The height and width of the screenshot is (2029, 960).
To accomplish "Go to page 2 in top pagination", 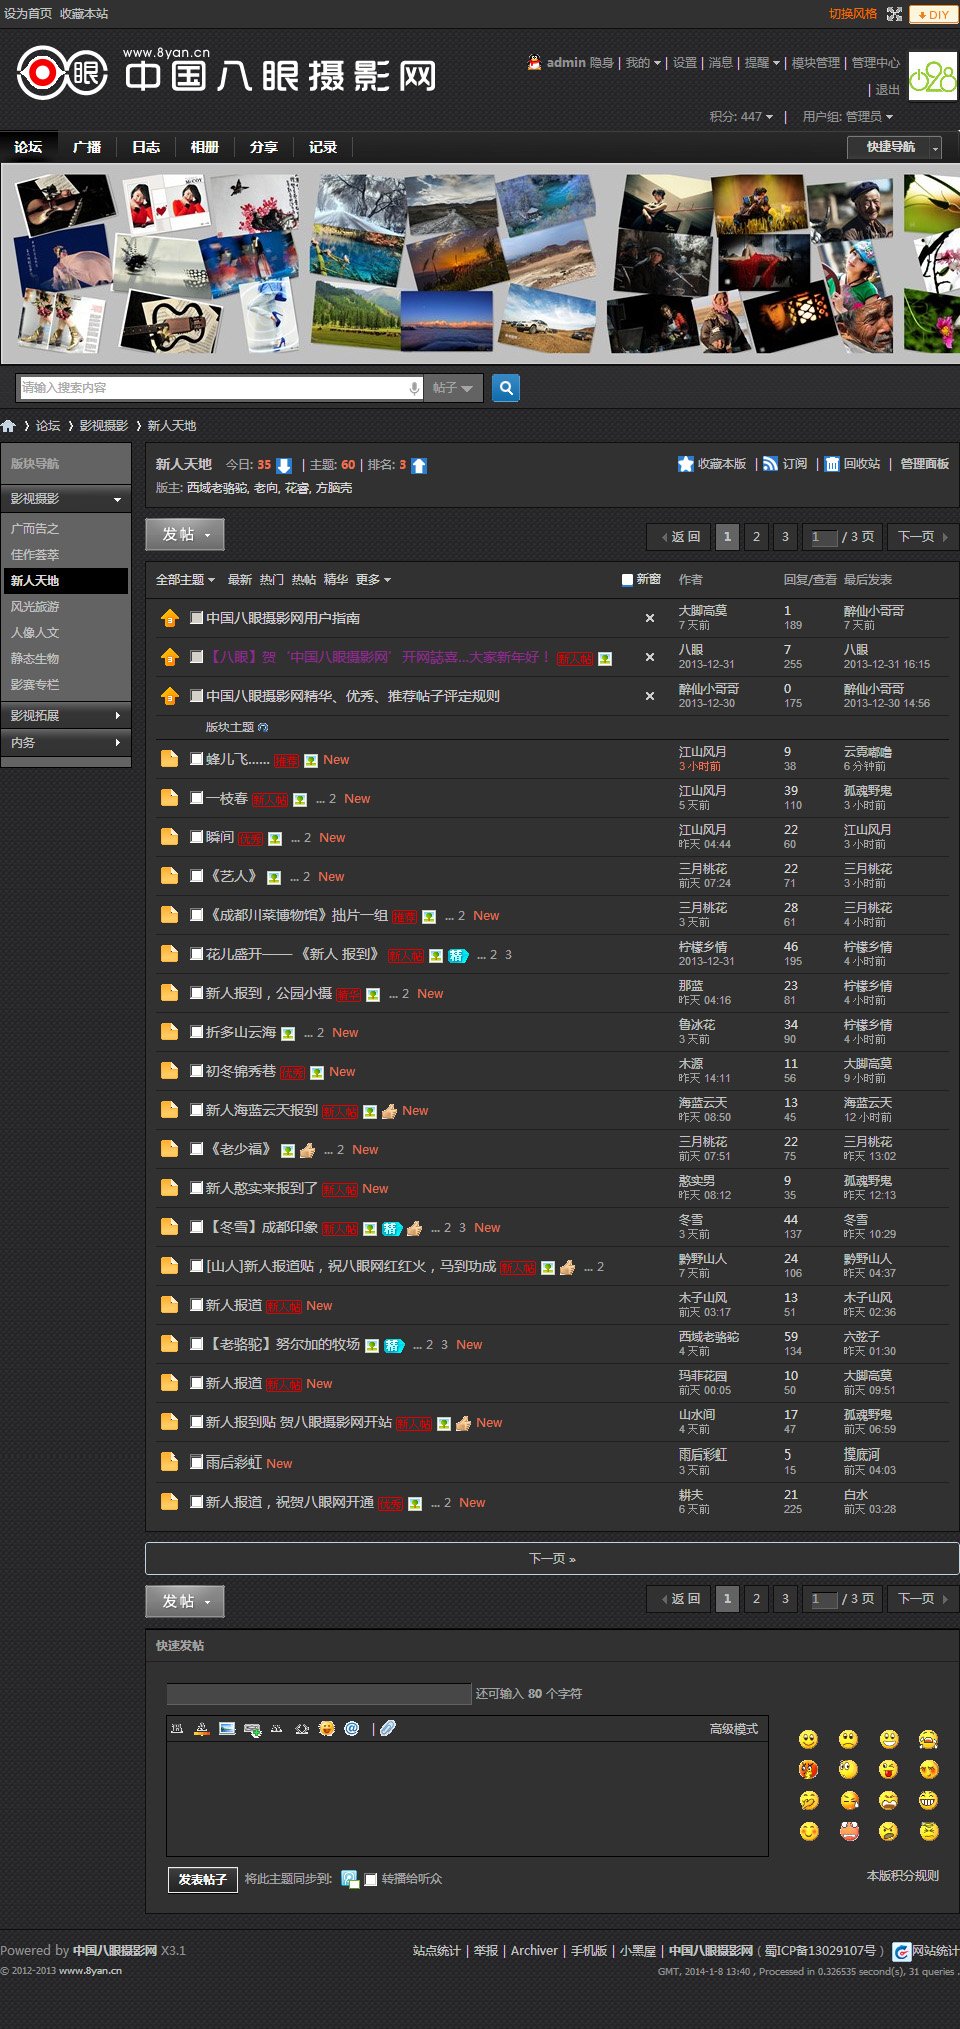I will pyautogui.click(x=756, y=537).
